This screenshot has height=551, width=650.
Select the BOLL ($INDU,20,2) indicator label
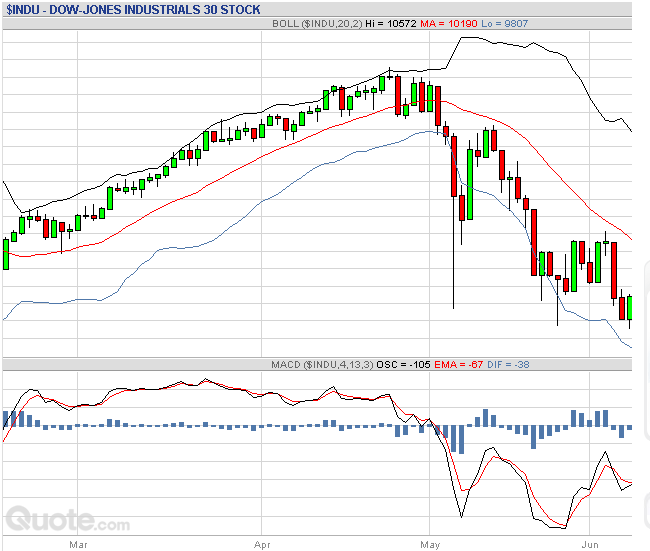click(x=318, y=24)
